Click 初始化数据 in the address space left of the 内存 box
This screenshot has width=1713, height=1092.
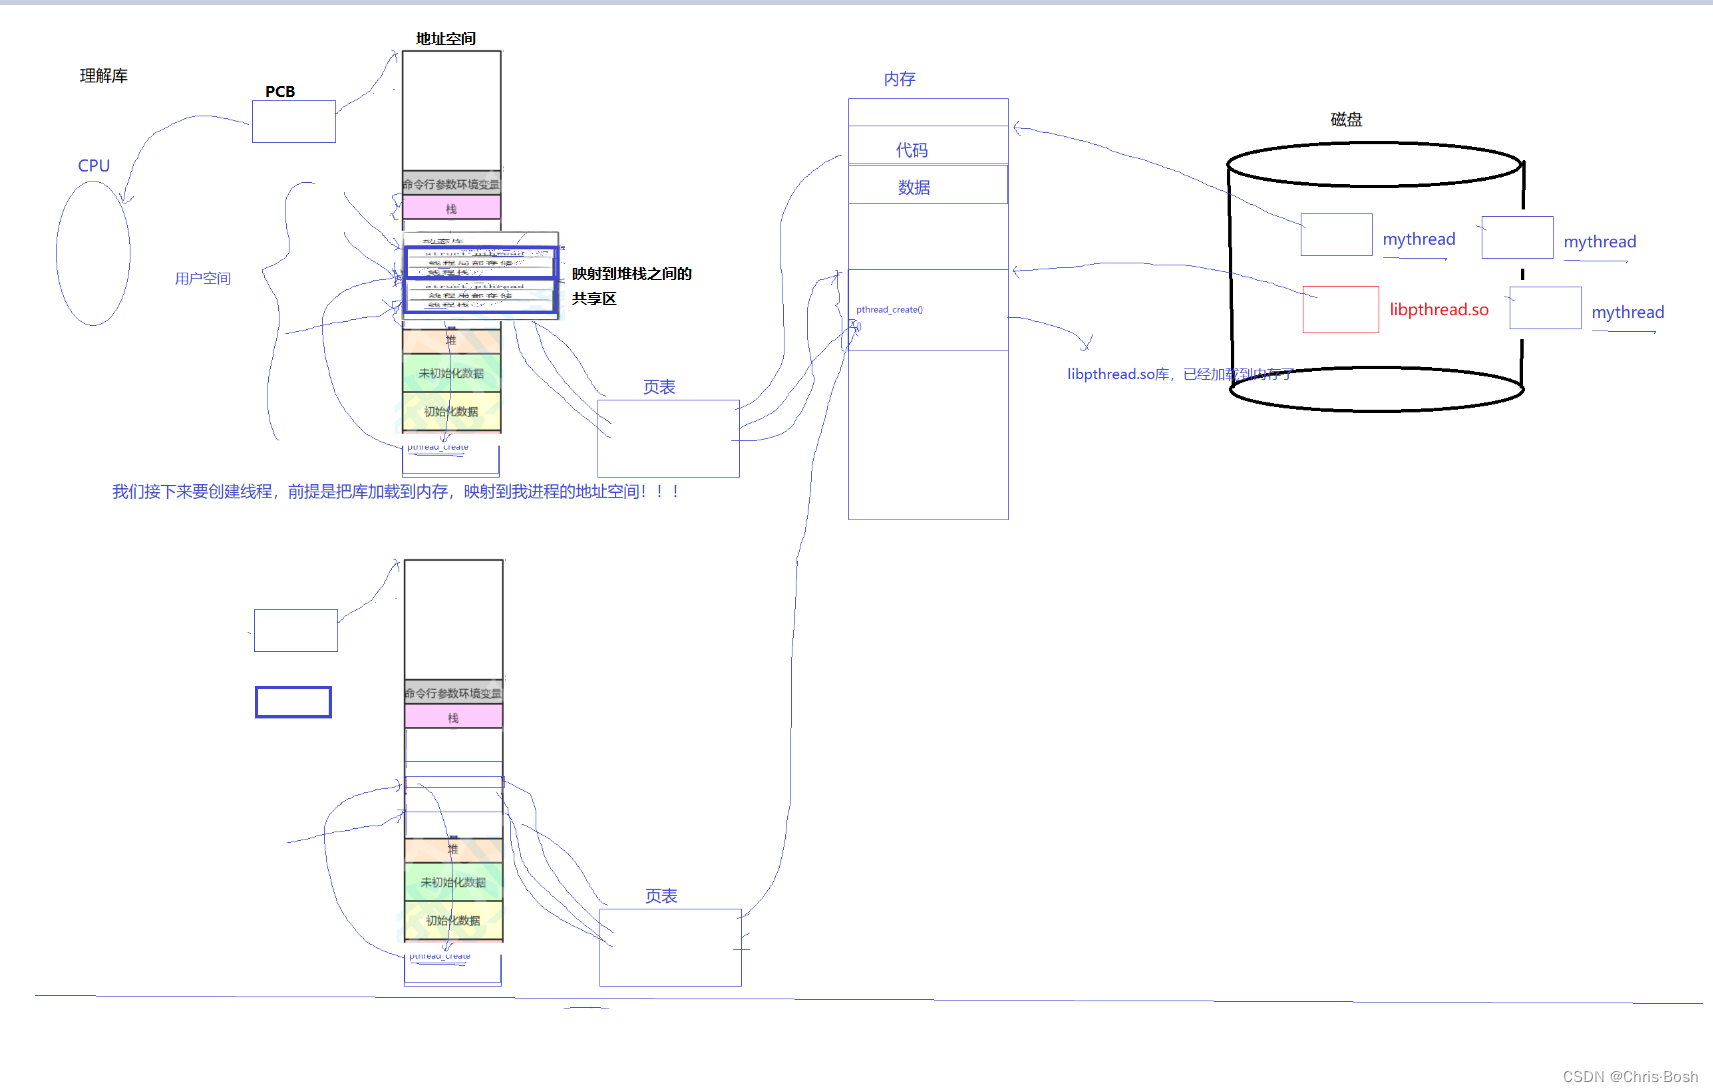coord(451,411)
